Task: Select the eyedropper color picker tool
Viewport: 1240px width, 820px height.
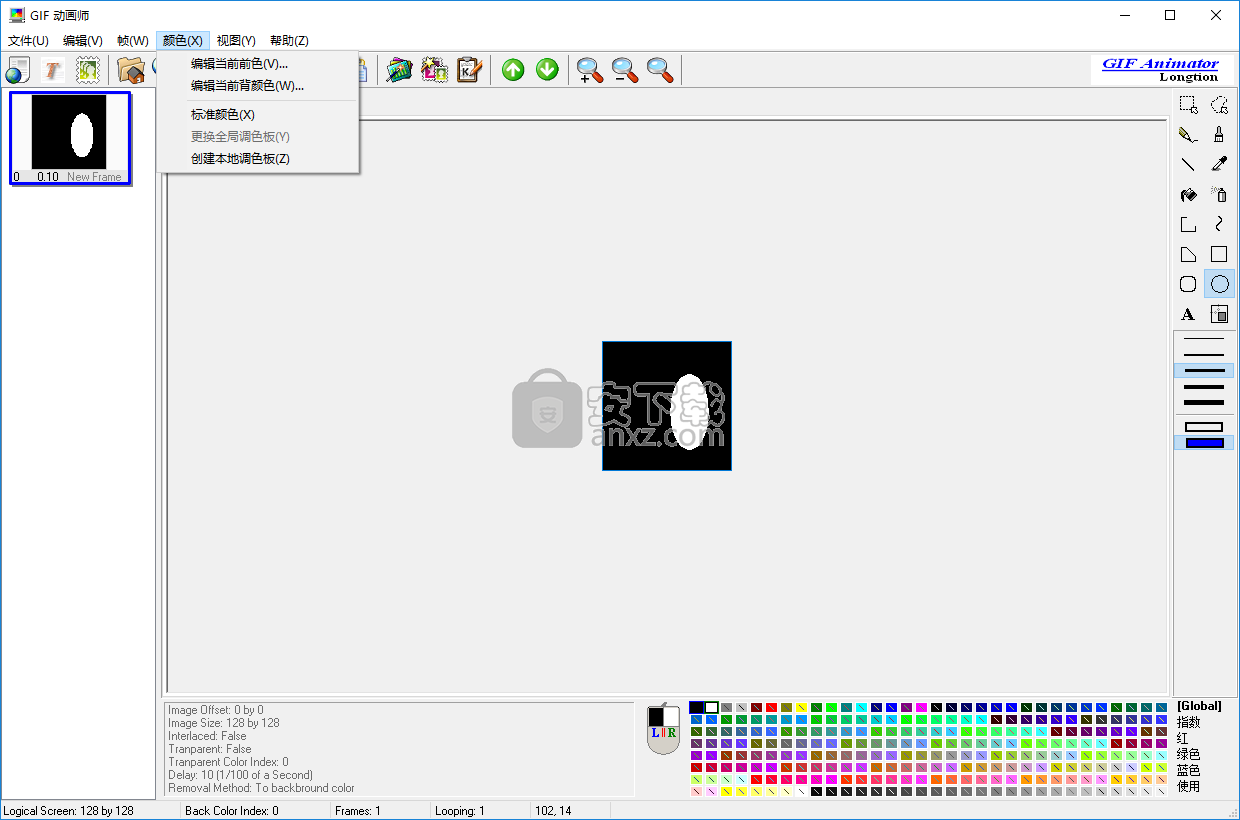Action: pos(1219,164)
